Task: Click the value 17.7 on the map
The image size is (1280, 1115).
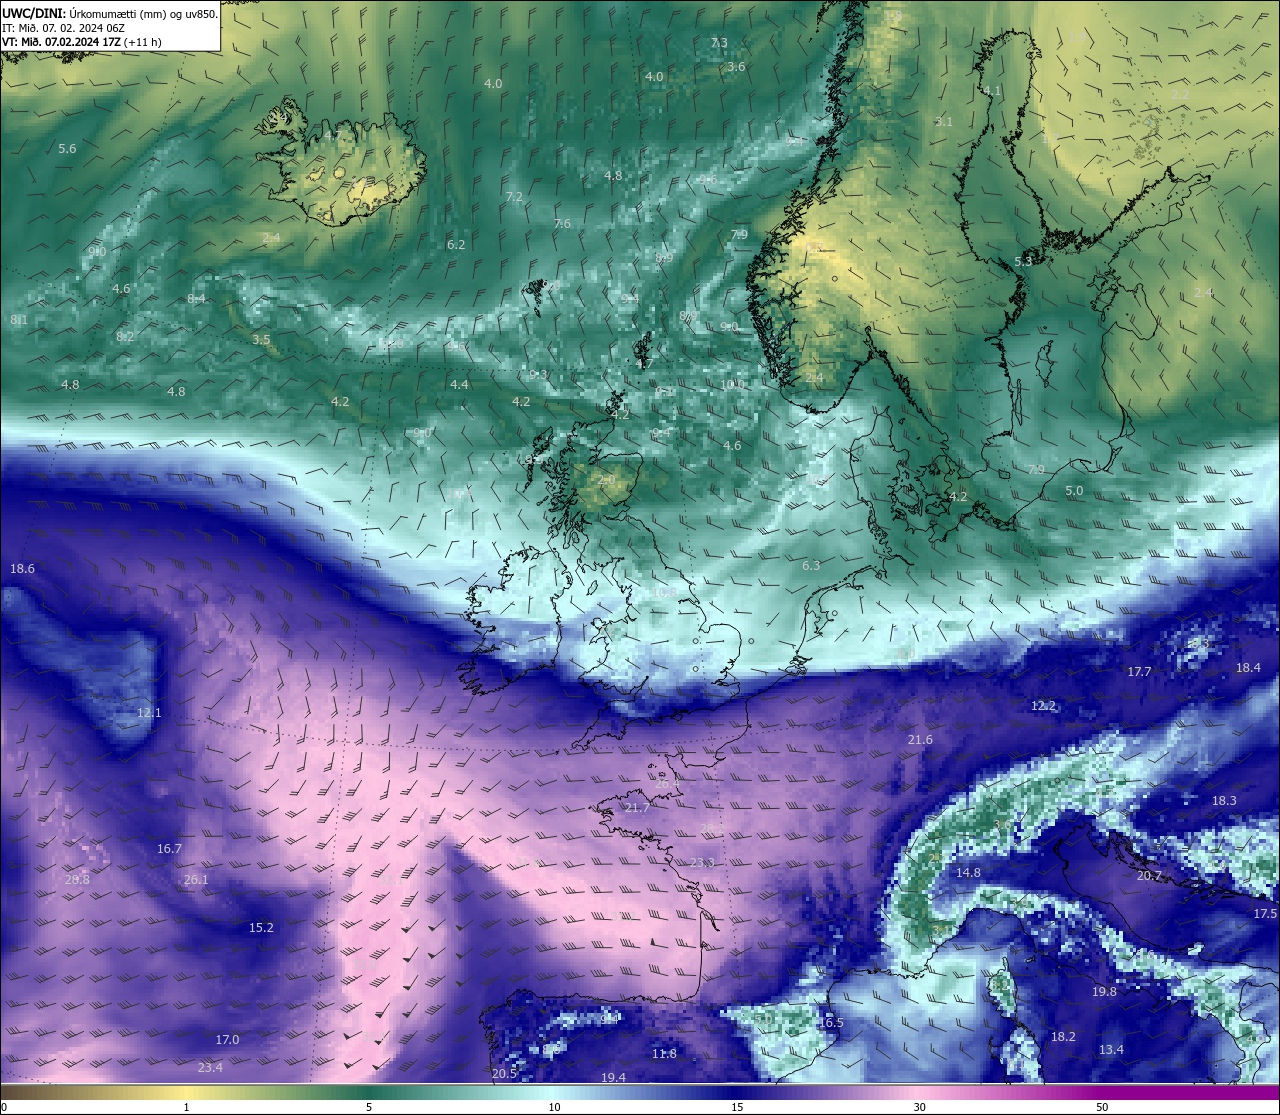Action: coord(1140,672)
